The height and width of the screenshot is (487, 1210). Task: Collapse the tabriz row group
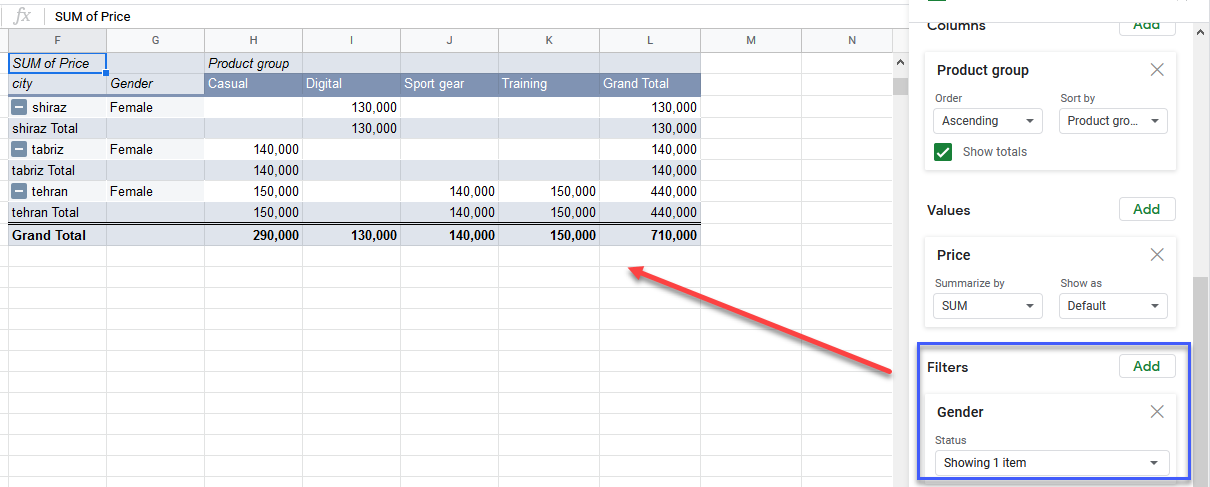coord(19,149)
